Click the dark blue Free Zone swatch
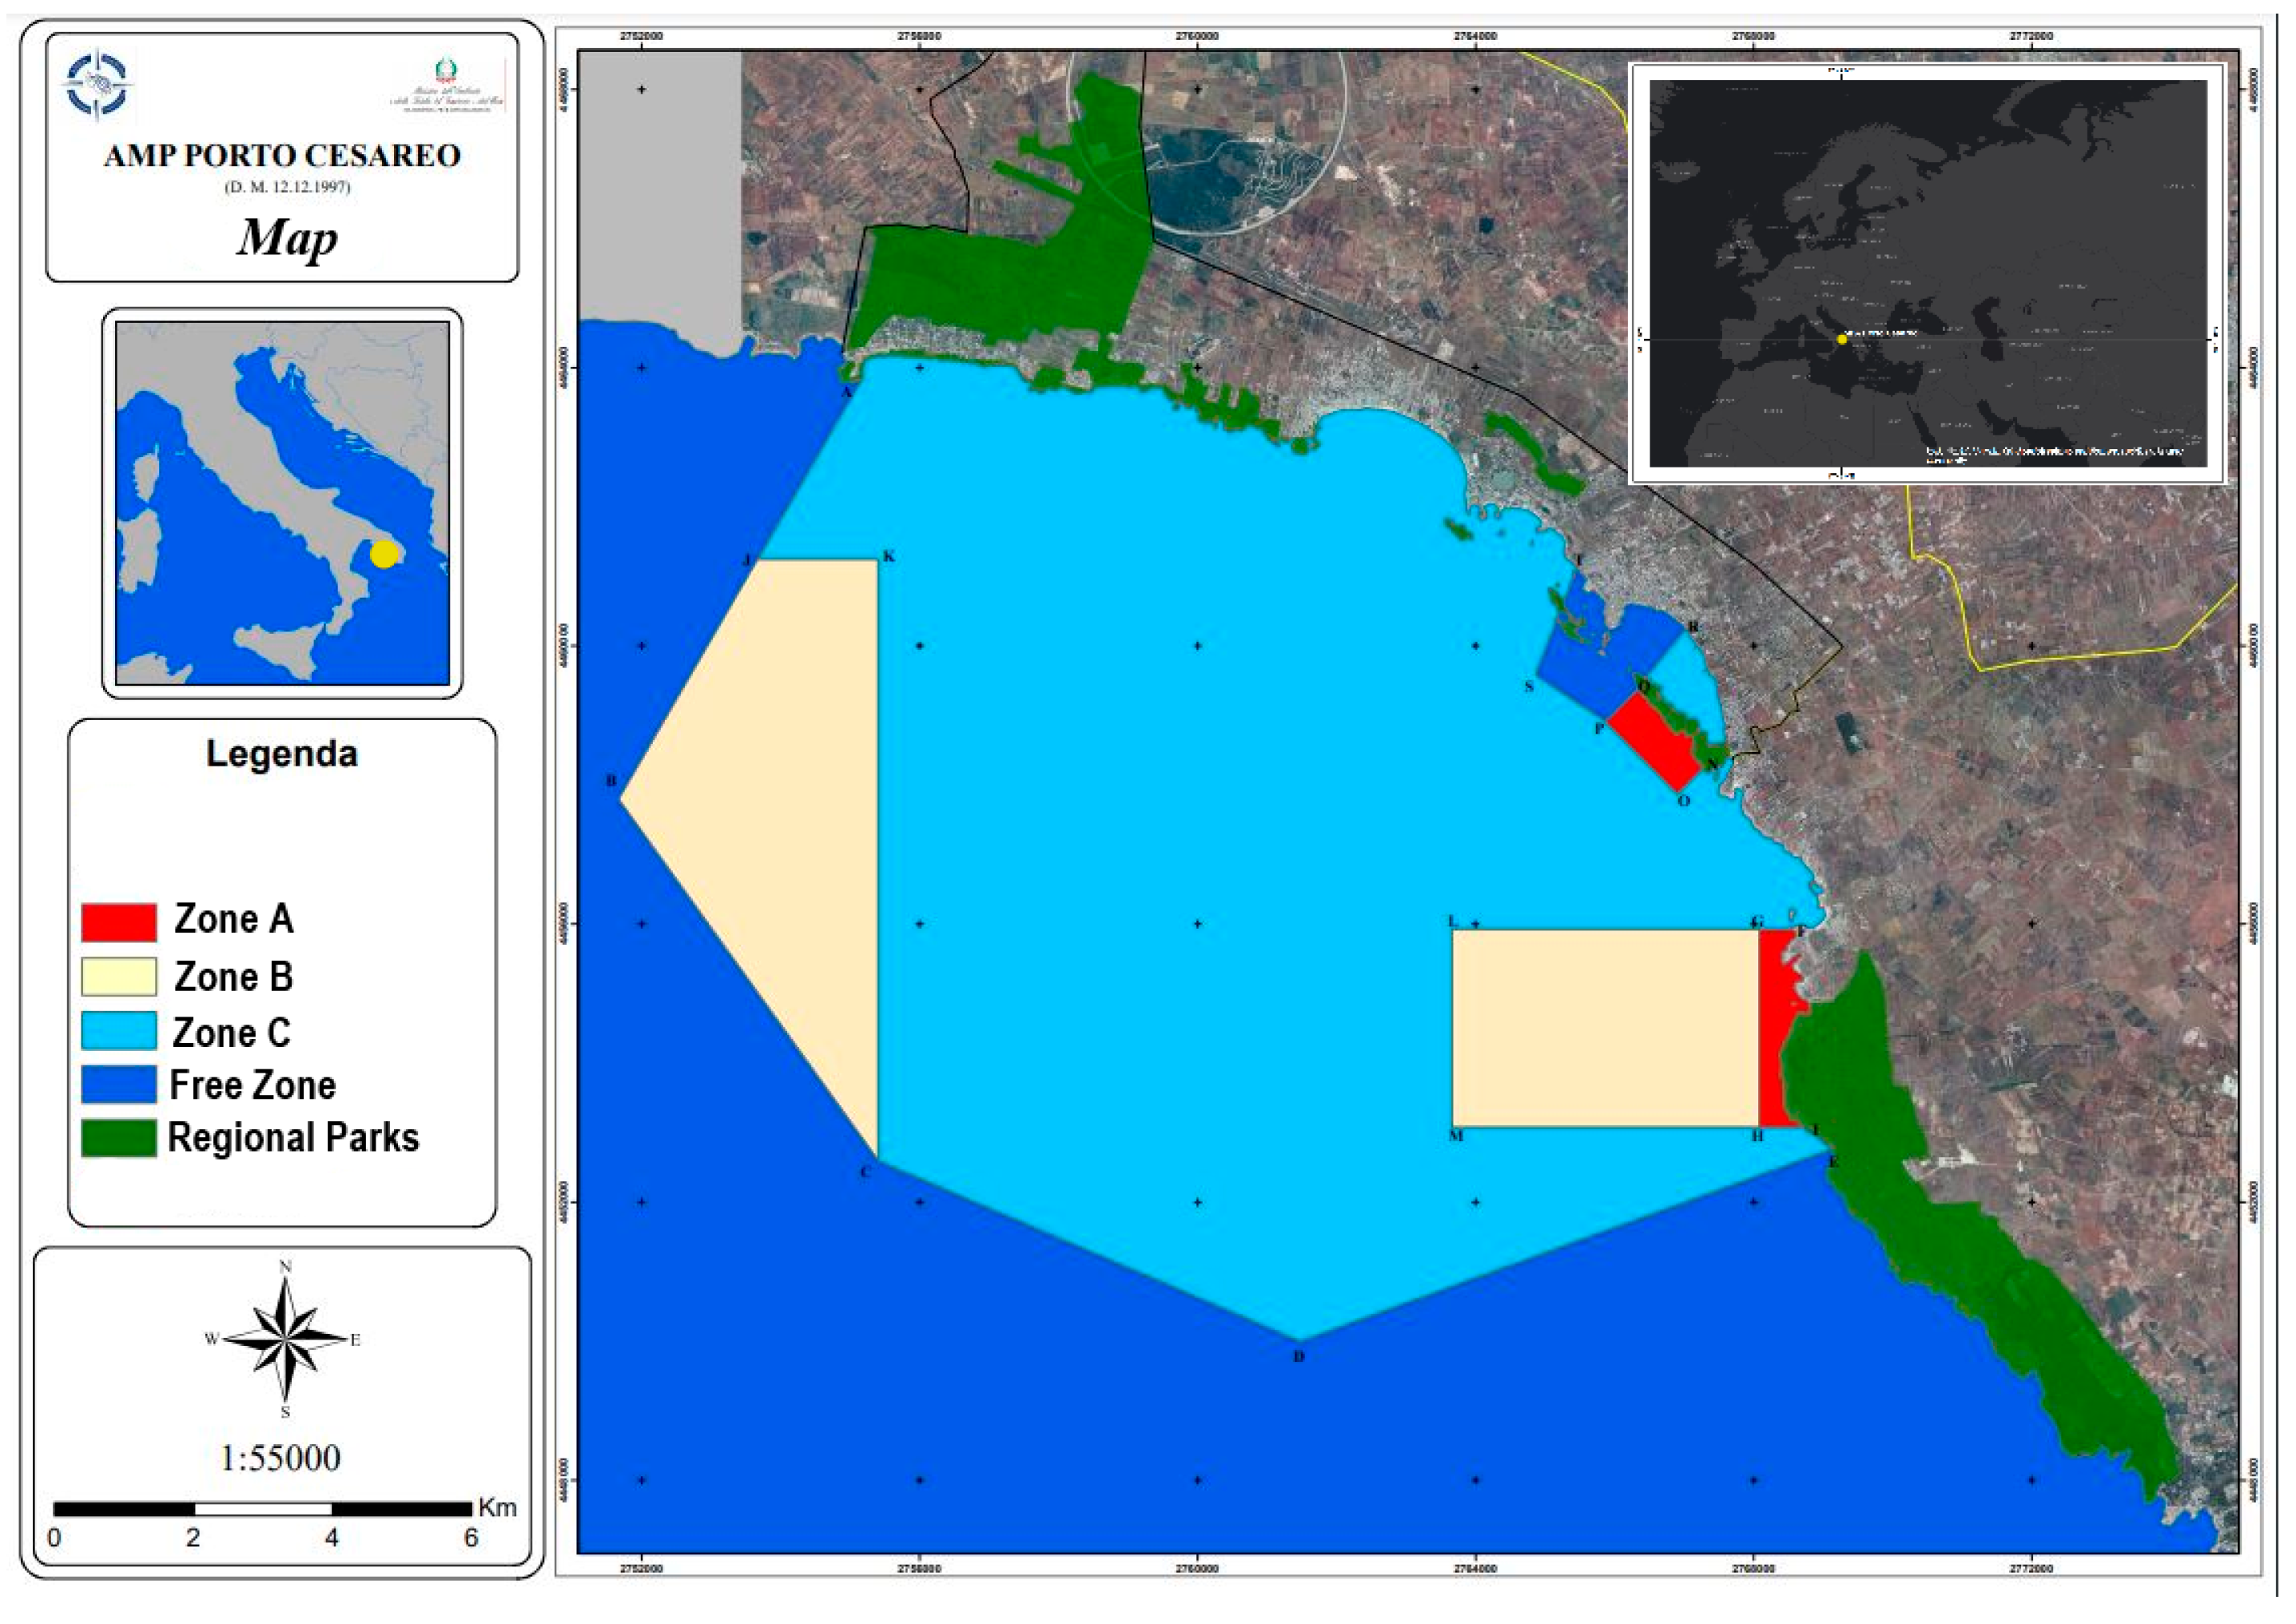The height and width of the screenshot is (1624, 2296). coord(119,1085)
